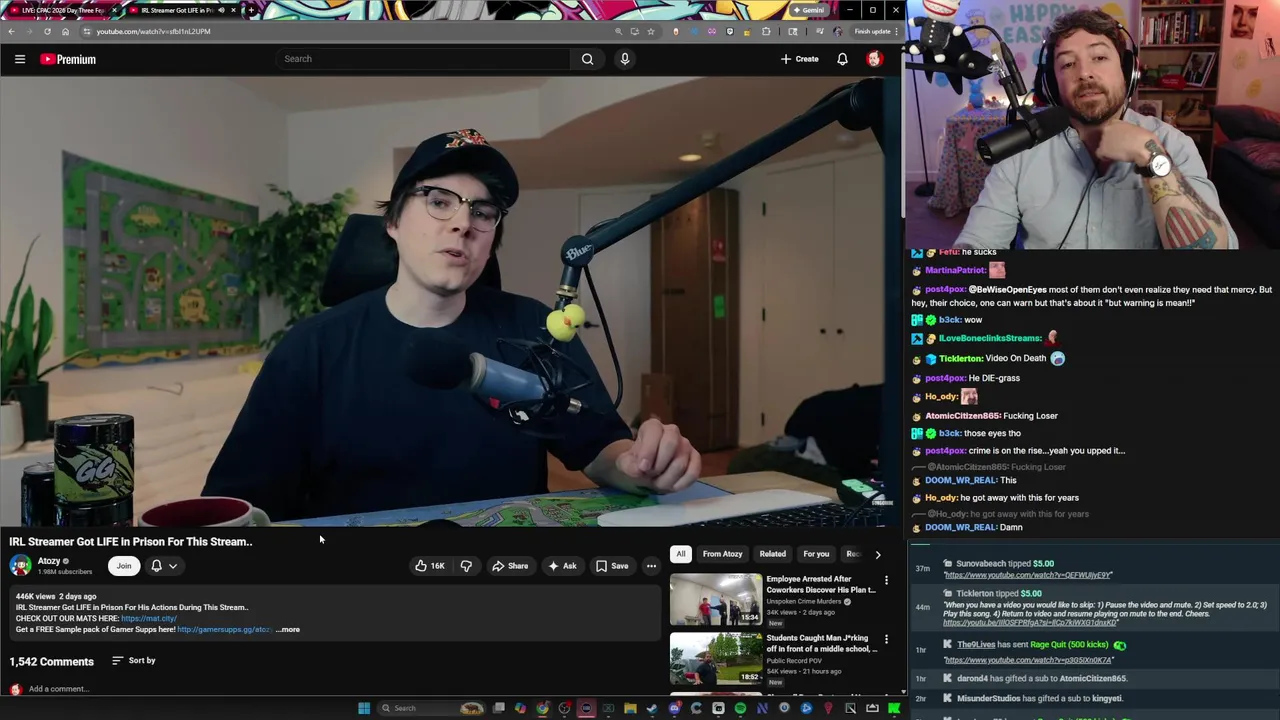
Task: Click the 1,542 Comments heading
Action: [x=52, y=661]
